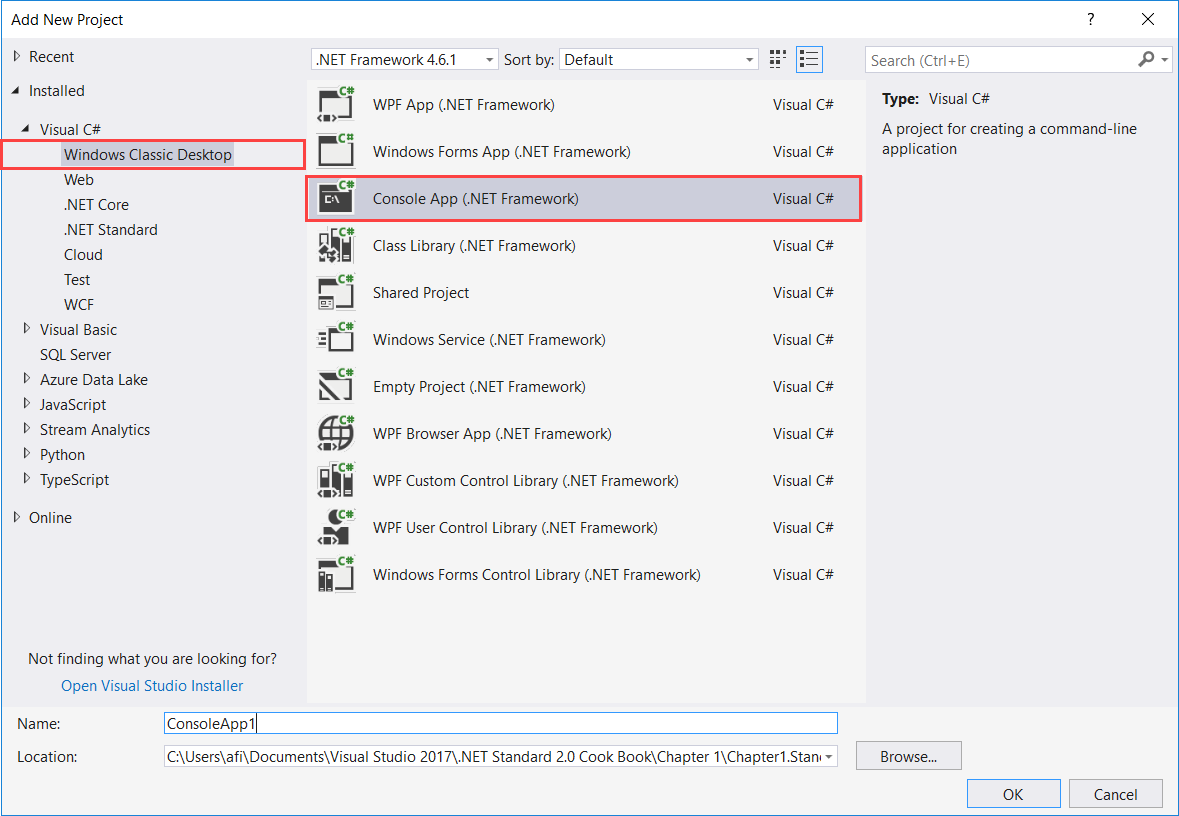Expand the Python node
The image size is (1179, 816).
pos(27,454)
